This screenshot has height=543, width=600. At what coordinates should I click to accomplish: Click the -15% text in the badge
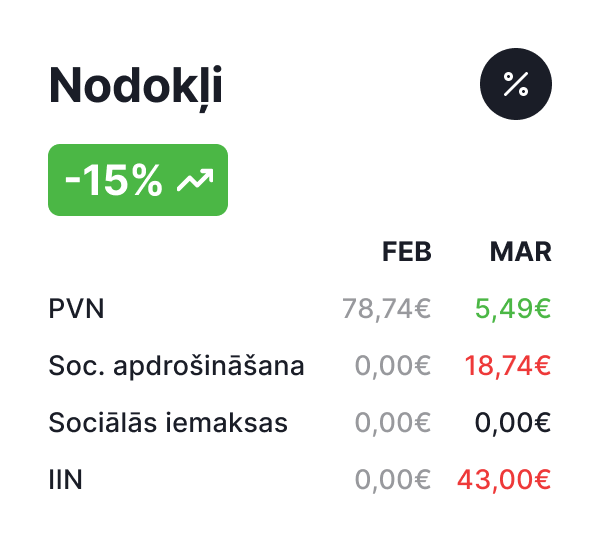point(114,180)
